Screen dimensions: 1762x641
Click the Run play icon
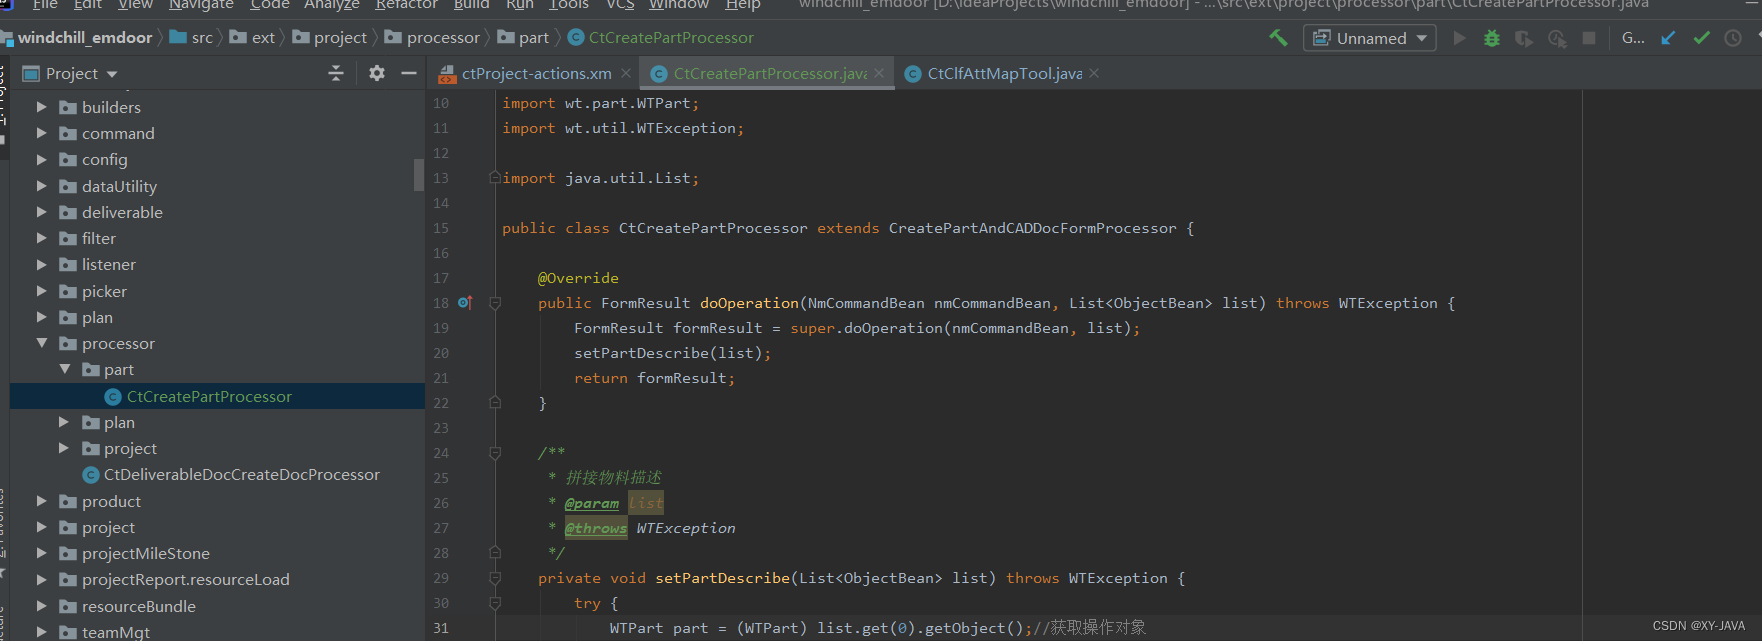click(1459, 38)
